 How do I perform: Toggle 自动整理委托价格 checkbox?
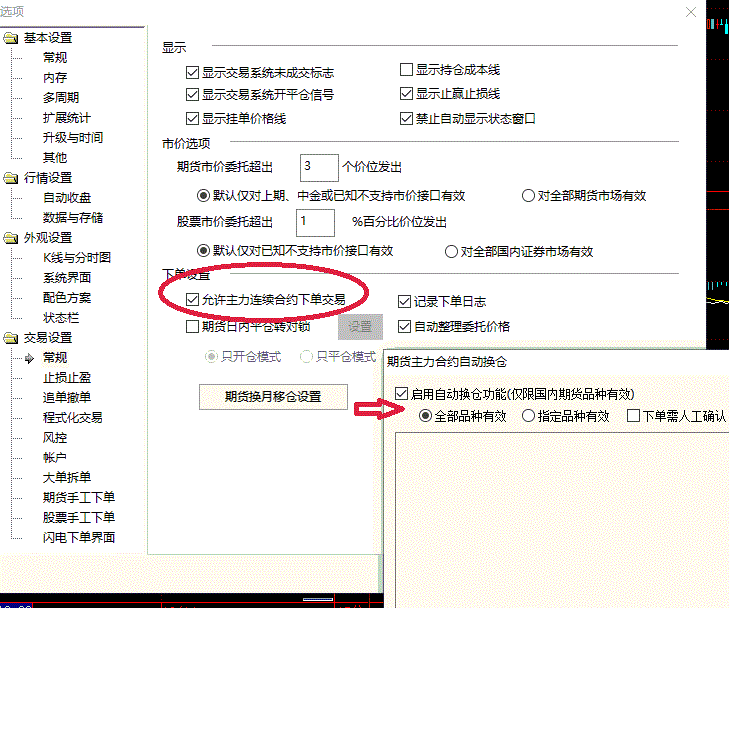404,327
